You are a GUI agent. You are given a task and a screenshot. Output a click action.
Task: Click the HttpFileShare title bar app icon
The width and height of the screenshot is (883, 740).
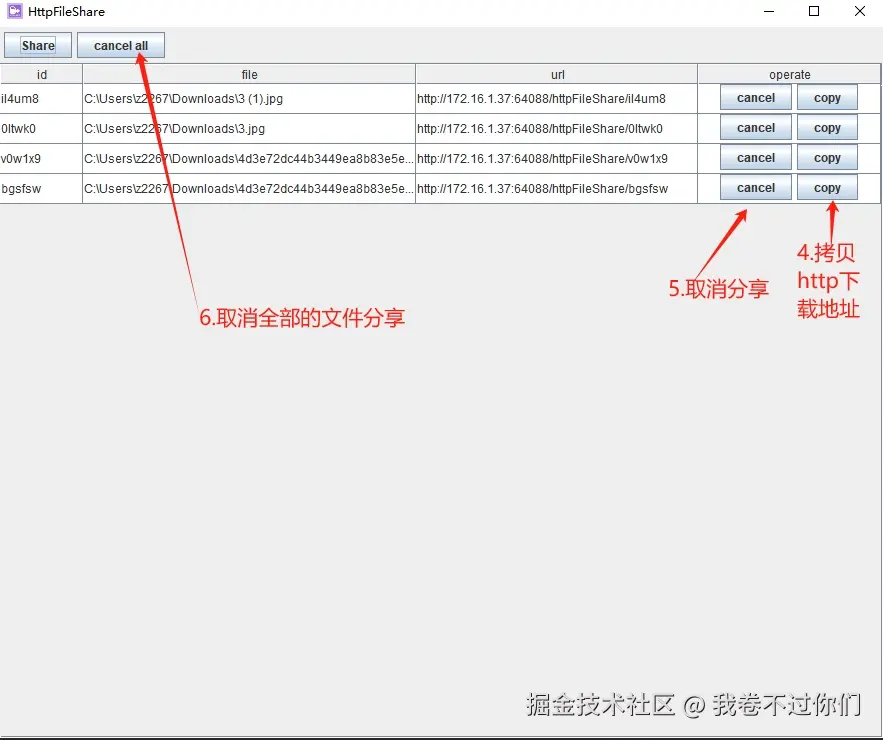coord(12,11)
